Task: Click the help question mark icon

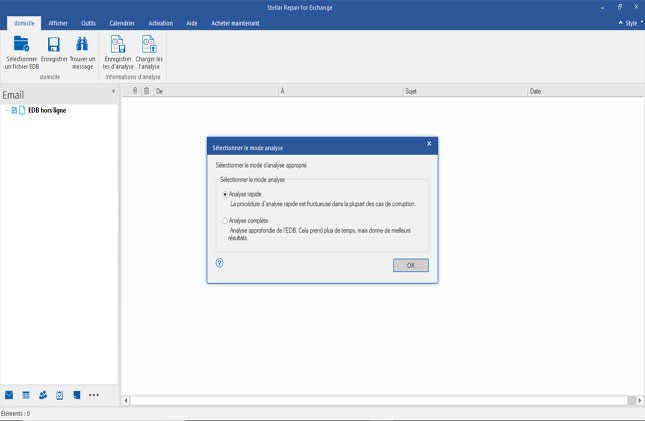Action: pos(219,263)
